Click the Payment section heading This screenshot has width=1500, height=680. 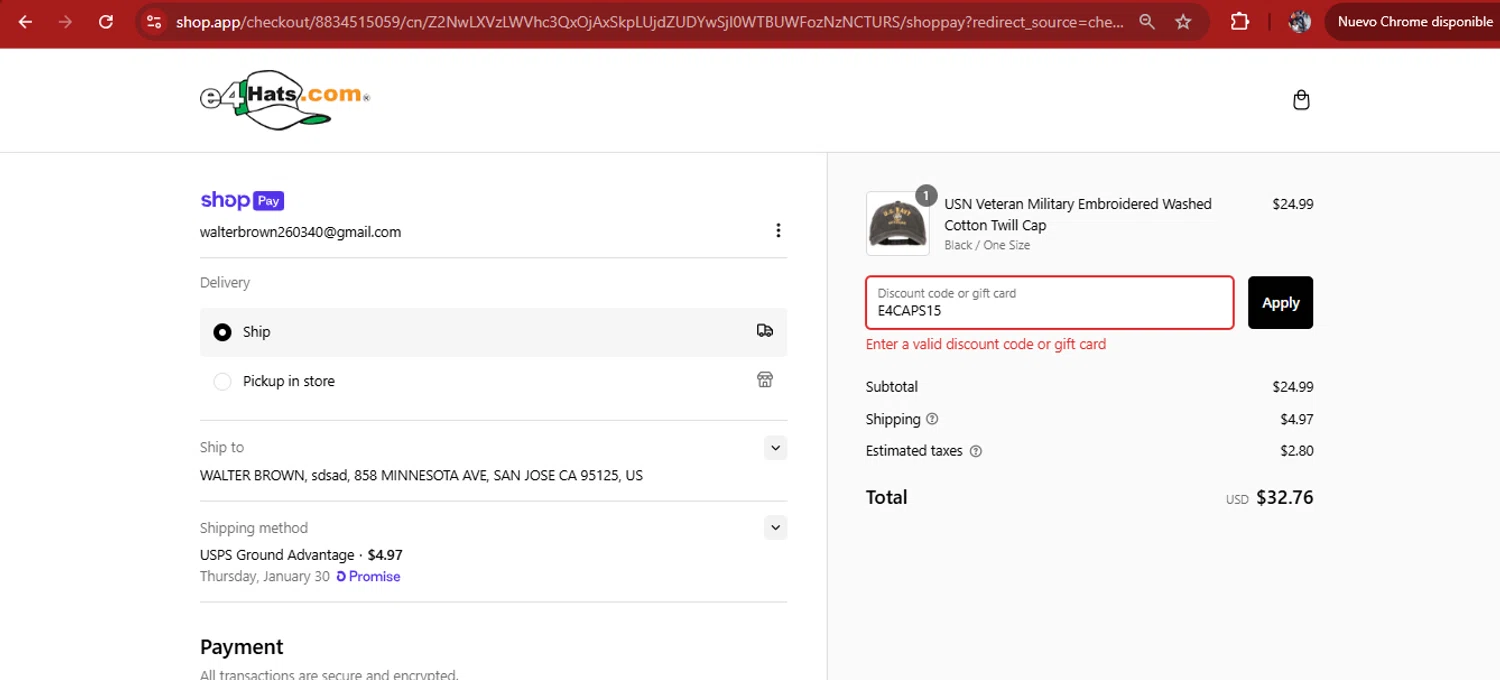click(242, 646)
